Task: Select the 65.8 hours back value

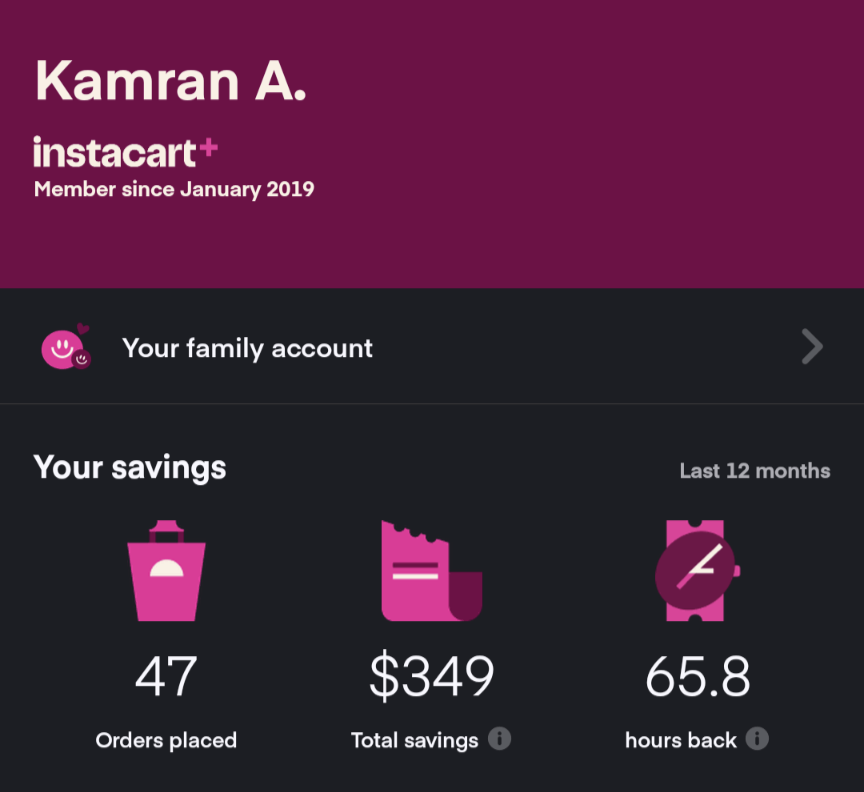Action: (x=697, y=676)
